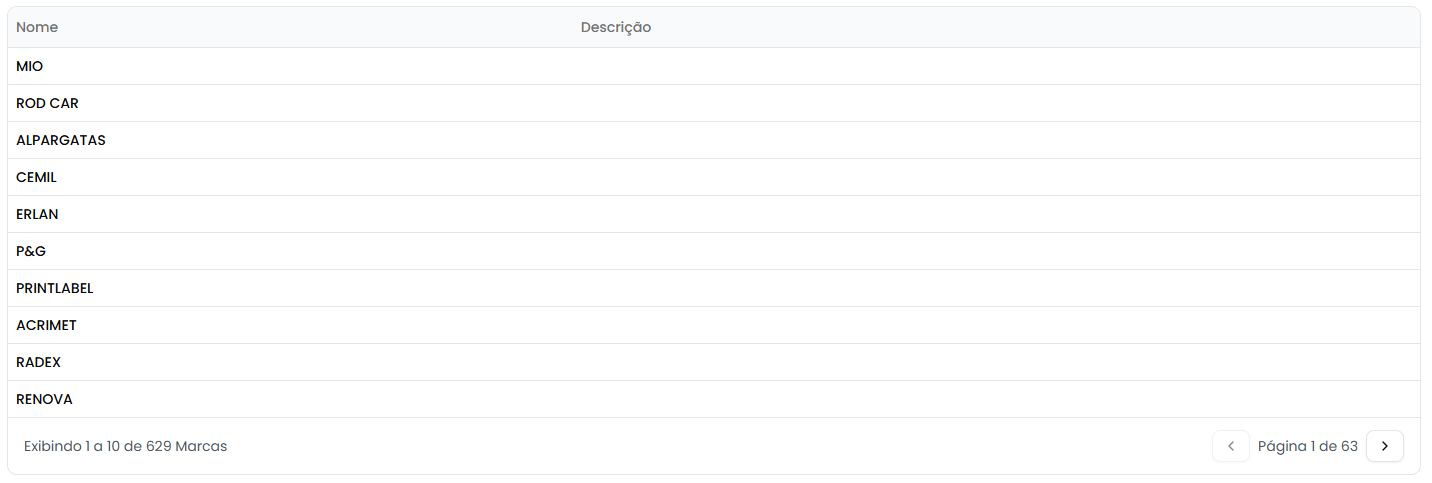This screenshot has width=1432, height=483.
Task: Open the ERLAN brand entry
Action: click(38, 214)
